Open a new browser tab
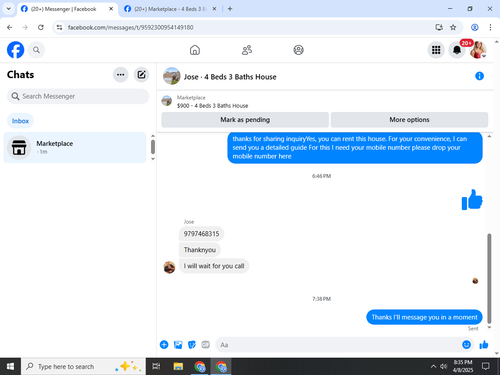Viewport: 500px width, 375px height. pyautogui.click(x=230, y=9)
